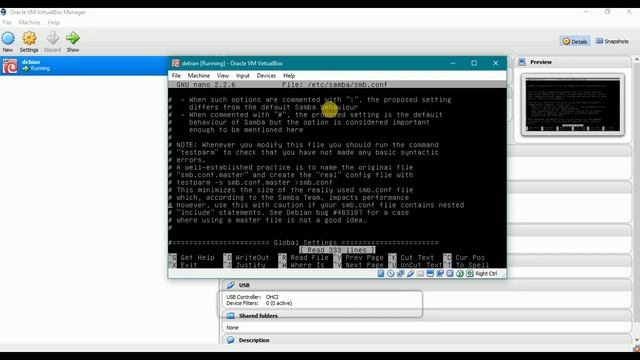
Task: Maximize the debian VM window
Action: (474, 63)
